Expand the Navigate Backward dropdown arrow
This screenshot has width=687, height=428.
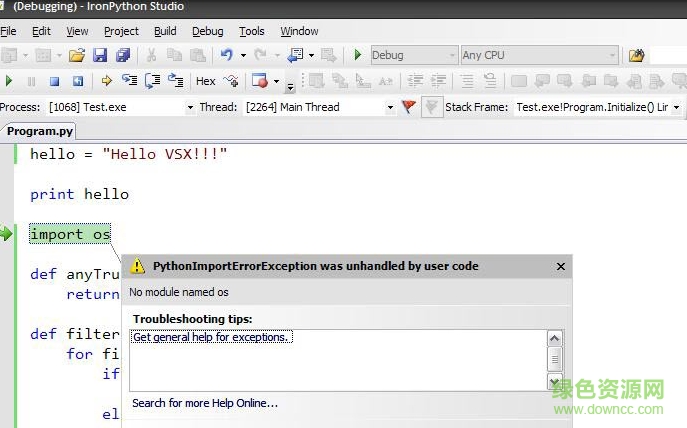[x=311, y=56]
